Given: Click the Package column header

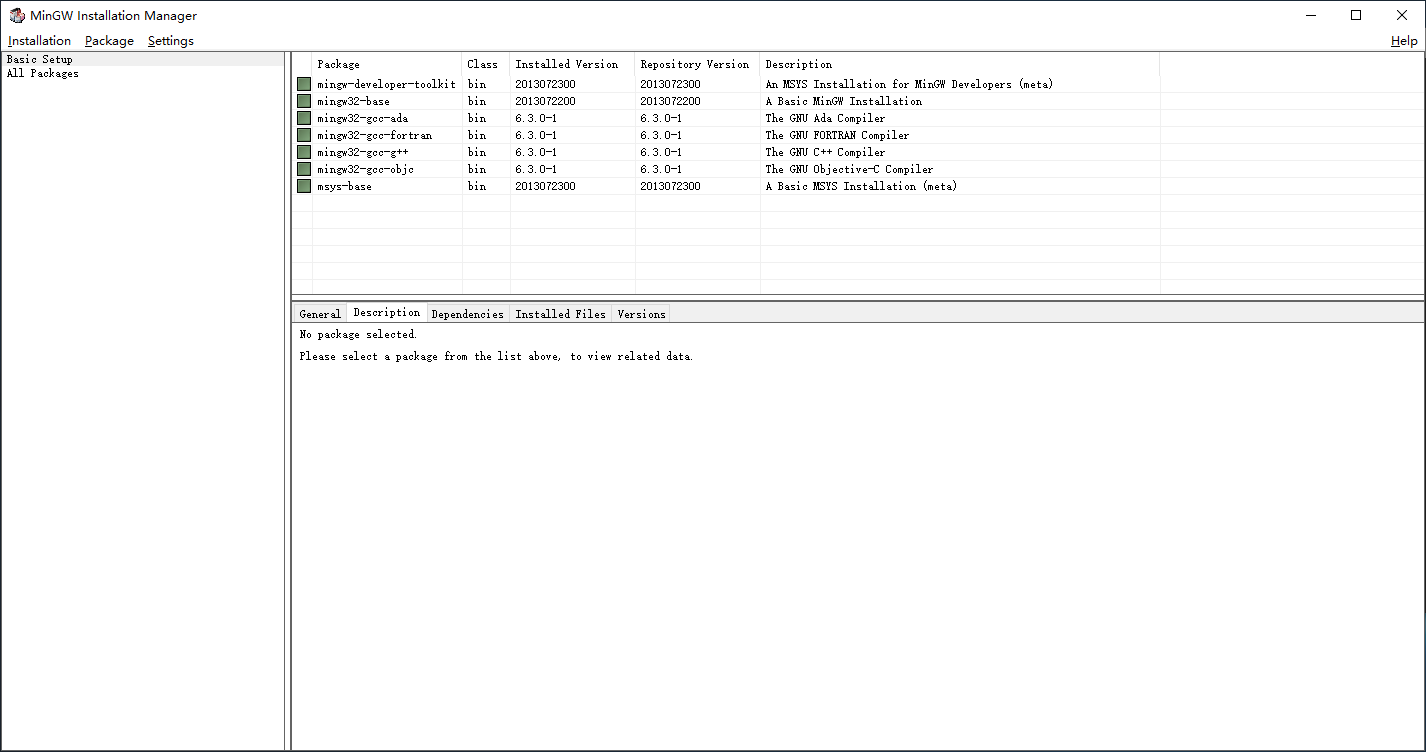Looking at the screenshot, I should (387, 64).
